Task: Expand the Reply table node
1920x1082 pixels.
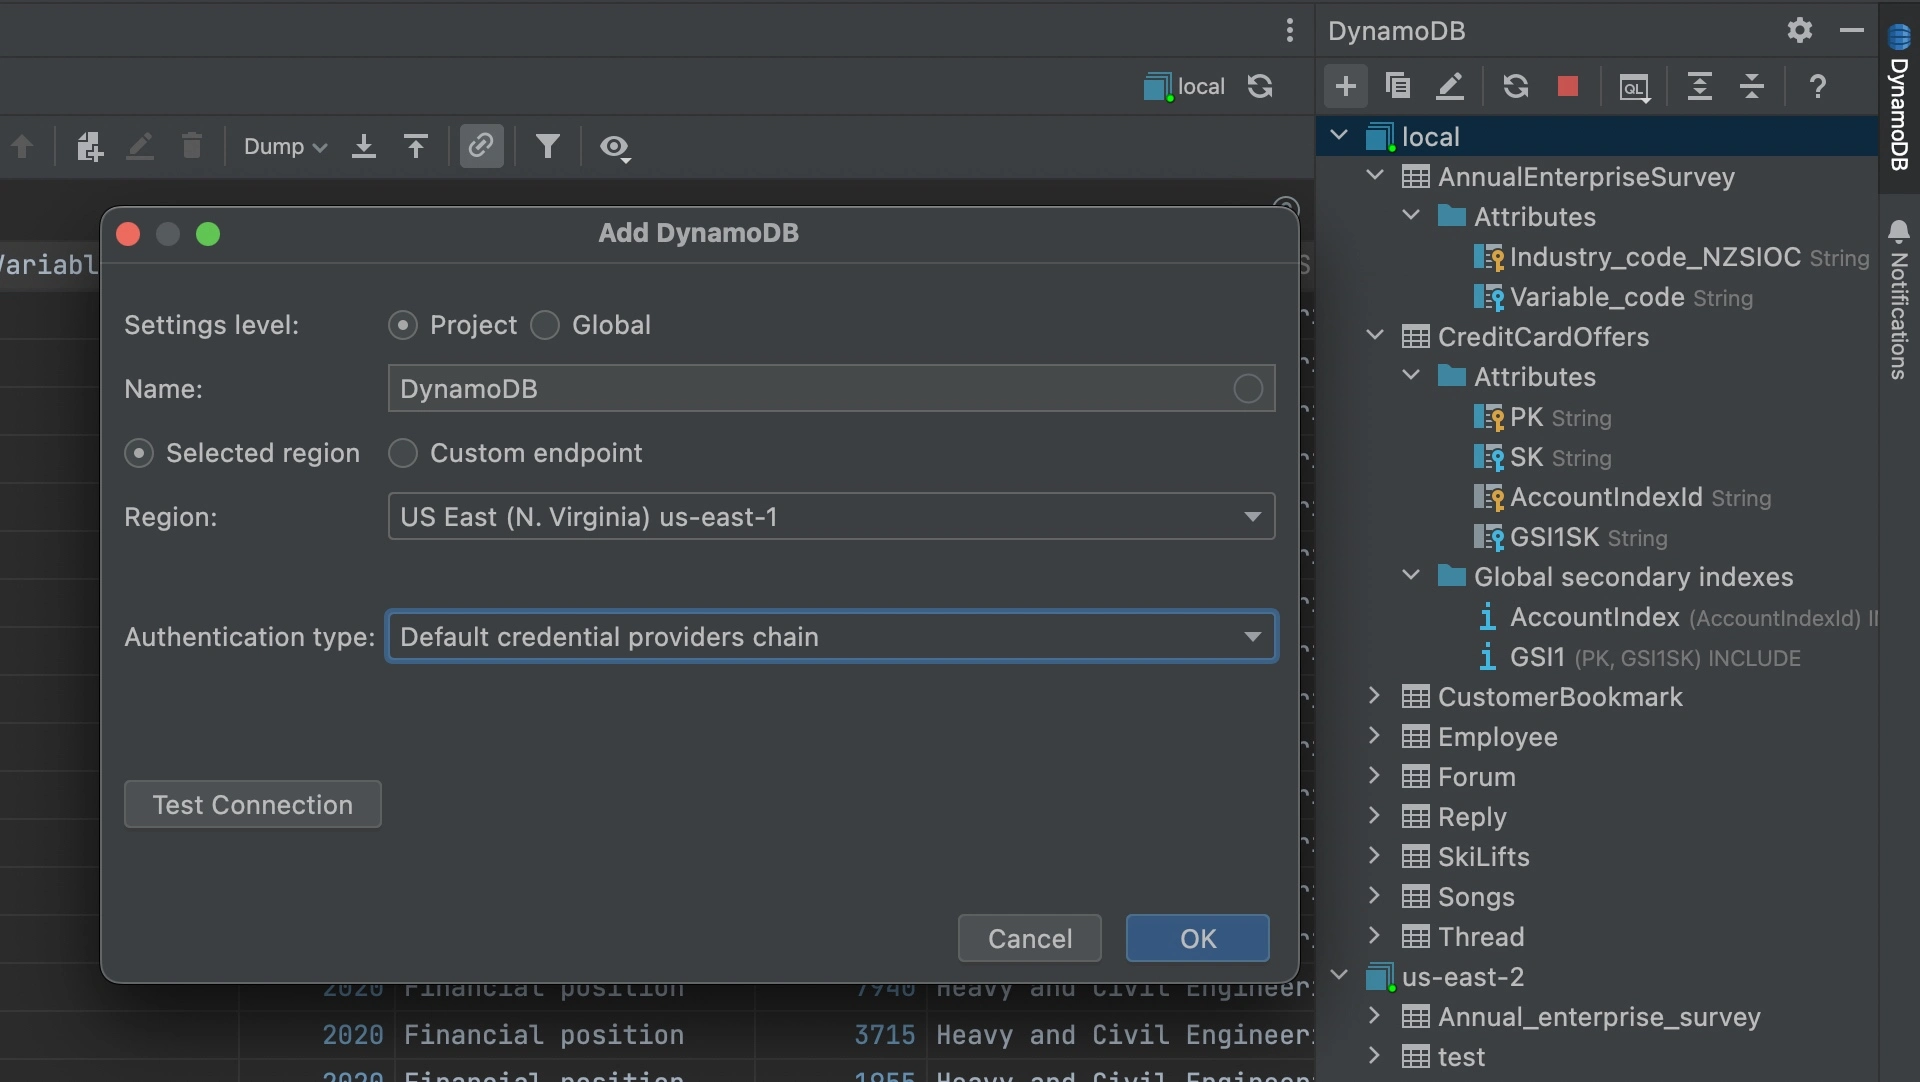Action: click(1375, 816)
